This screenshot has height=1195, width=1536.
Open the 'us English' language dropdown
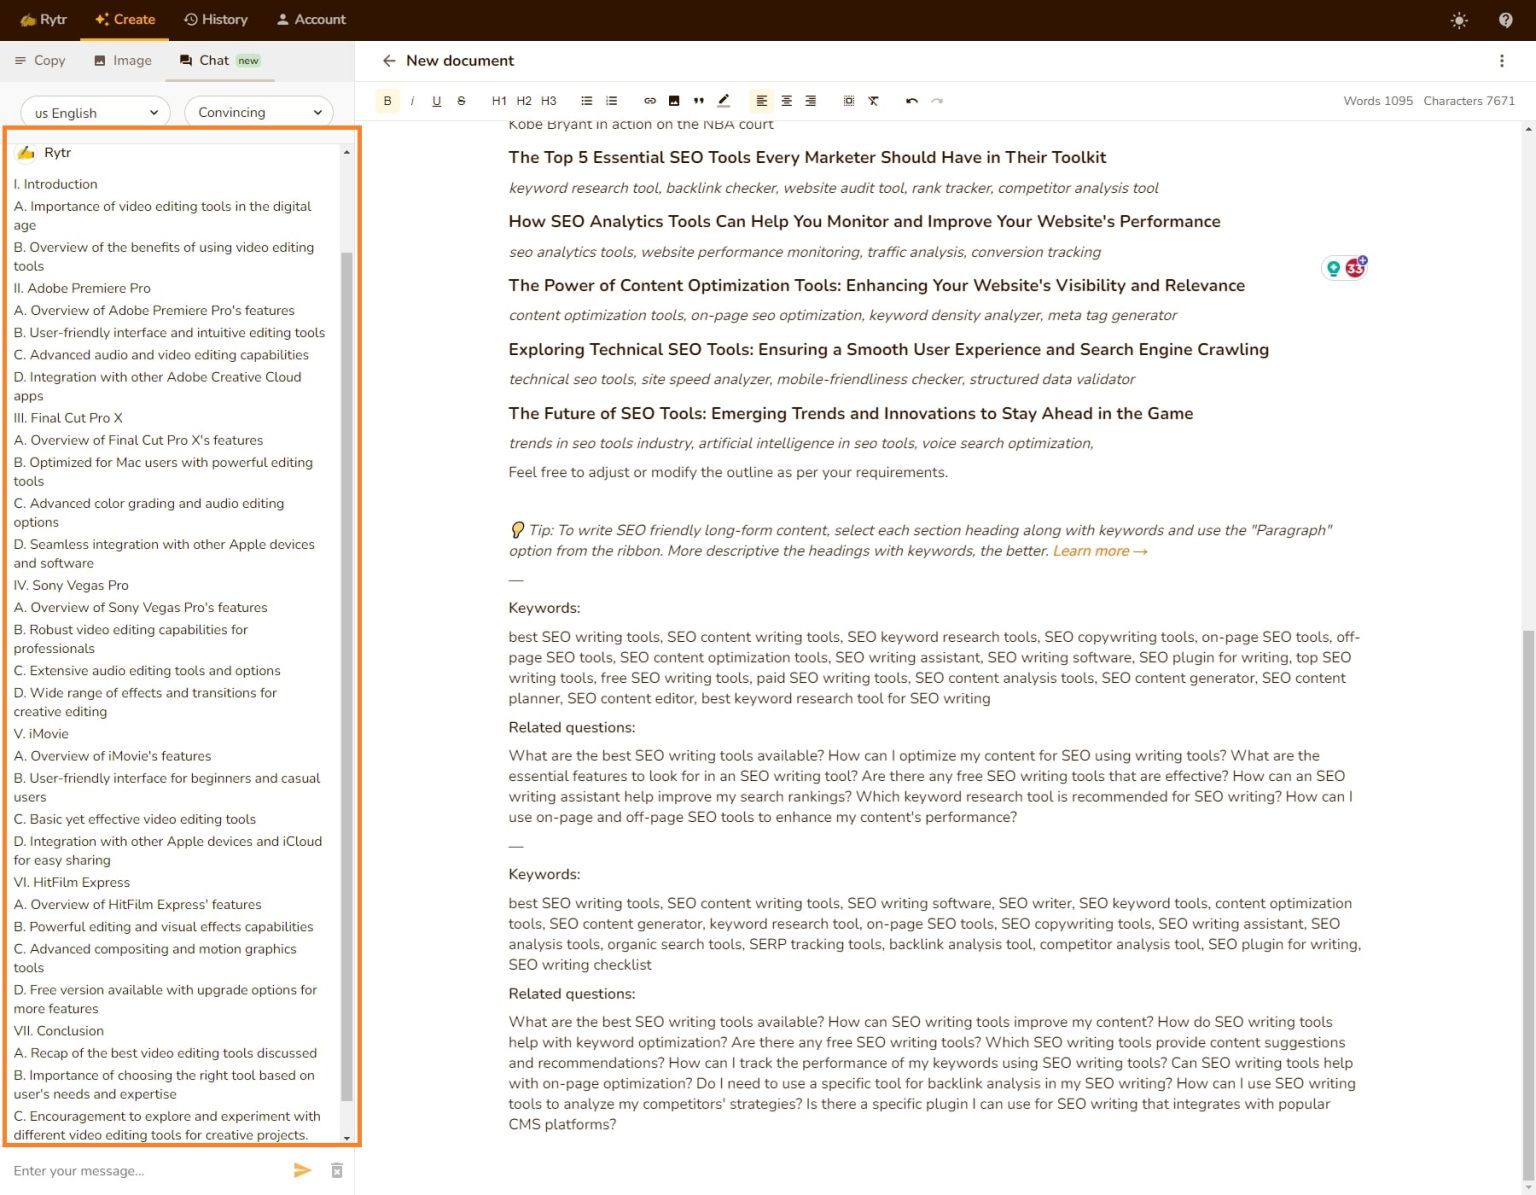coord(94,112)
